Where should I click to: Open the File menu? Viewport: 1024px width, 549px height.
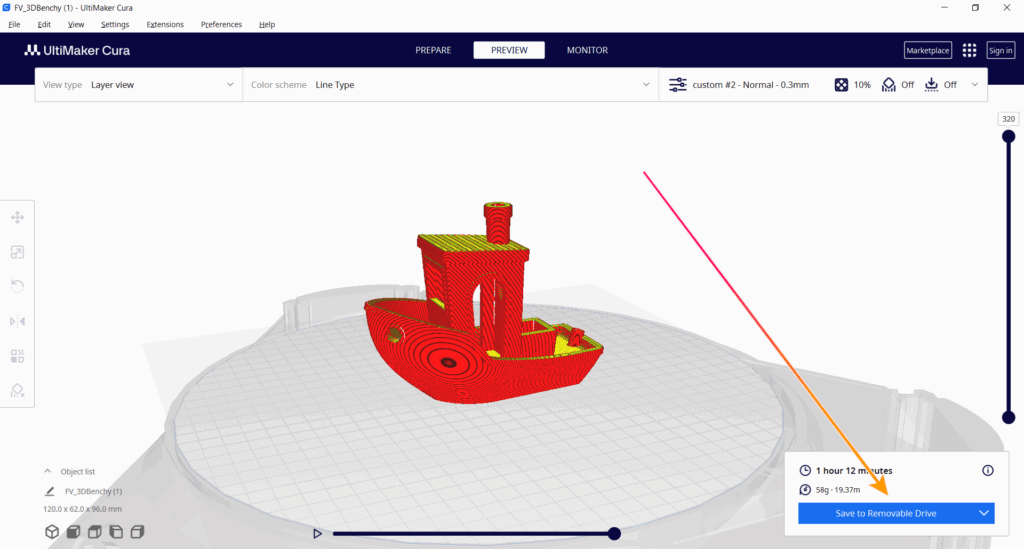[x=14, y=24]
